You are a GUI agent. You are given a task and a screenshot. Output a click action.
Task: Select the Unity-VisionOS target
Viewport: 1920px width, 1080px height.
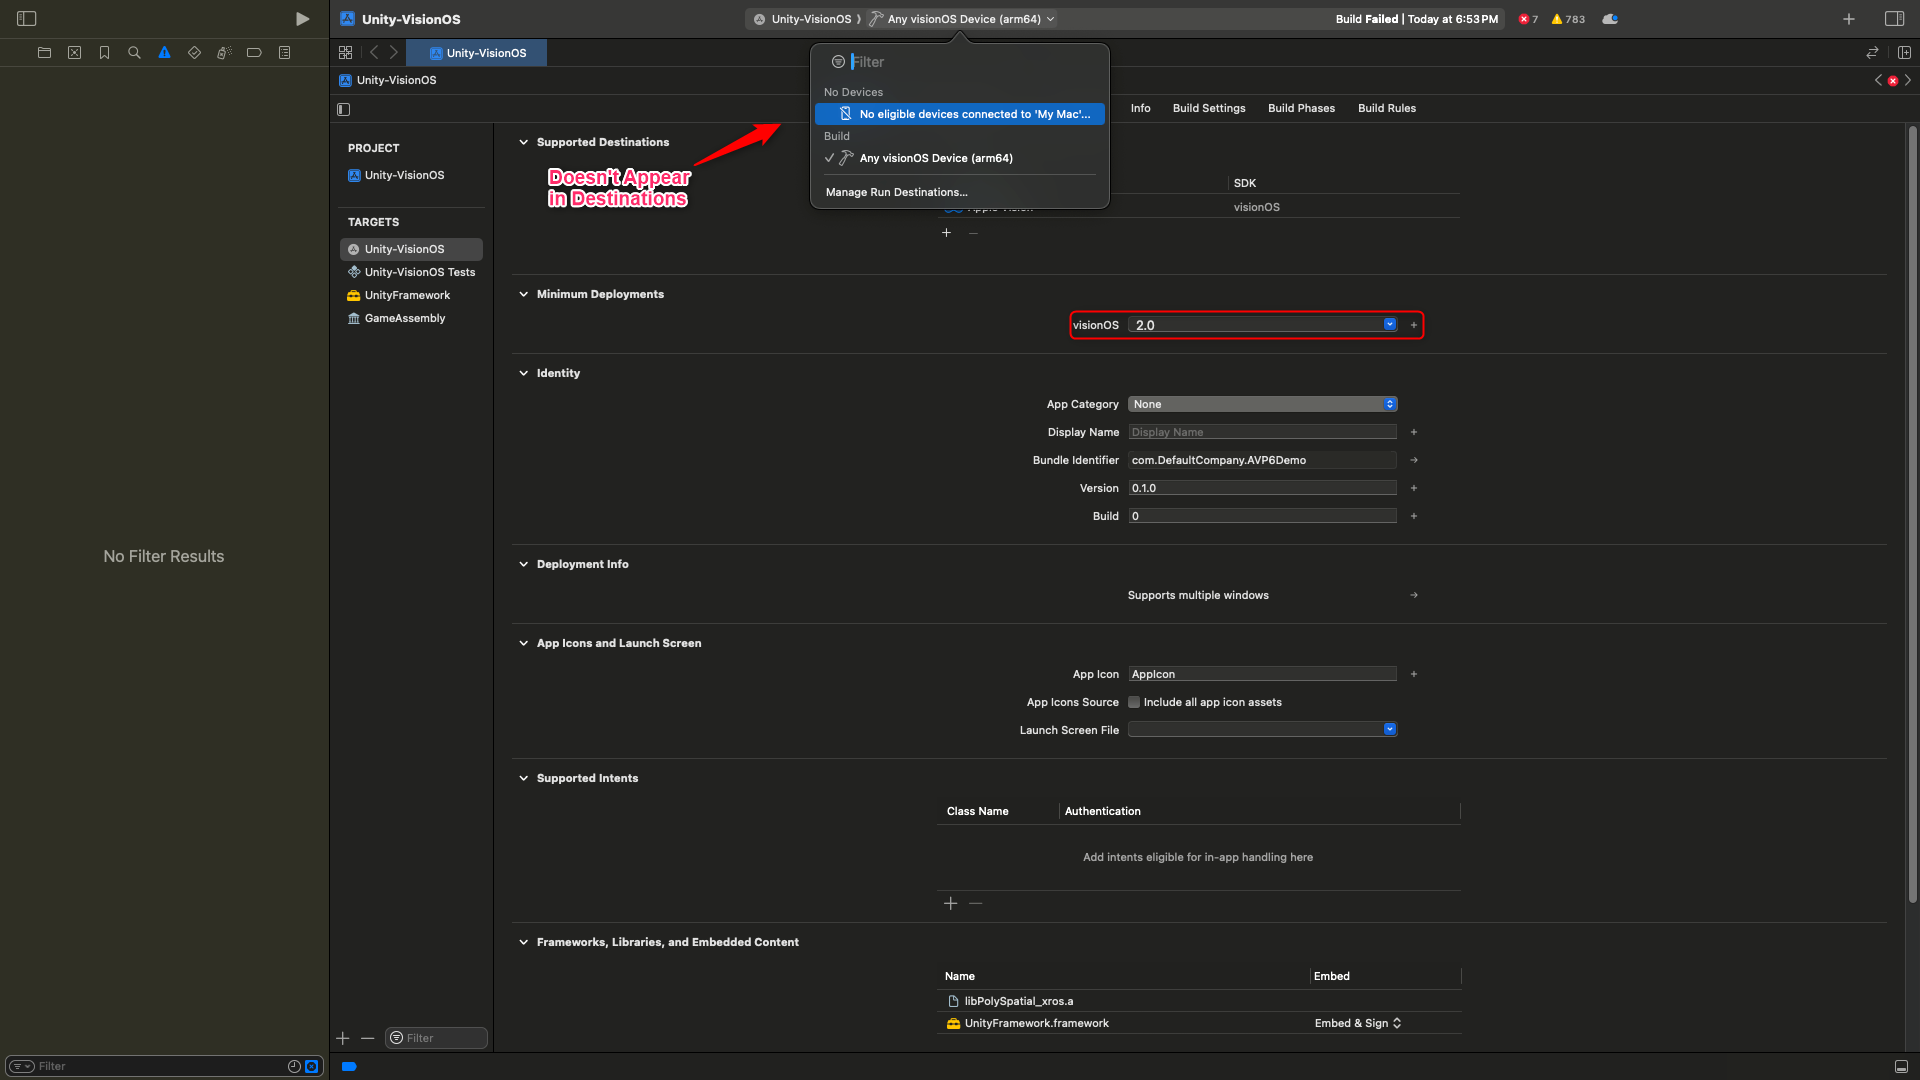[x=411, y=249]
